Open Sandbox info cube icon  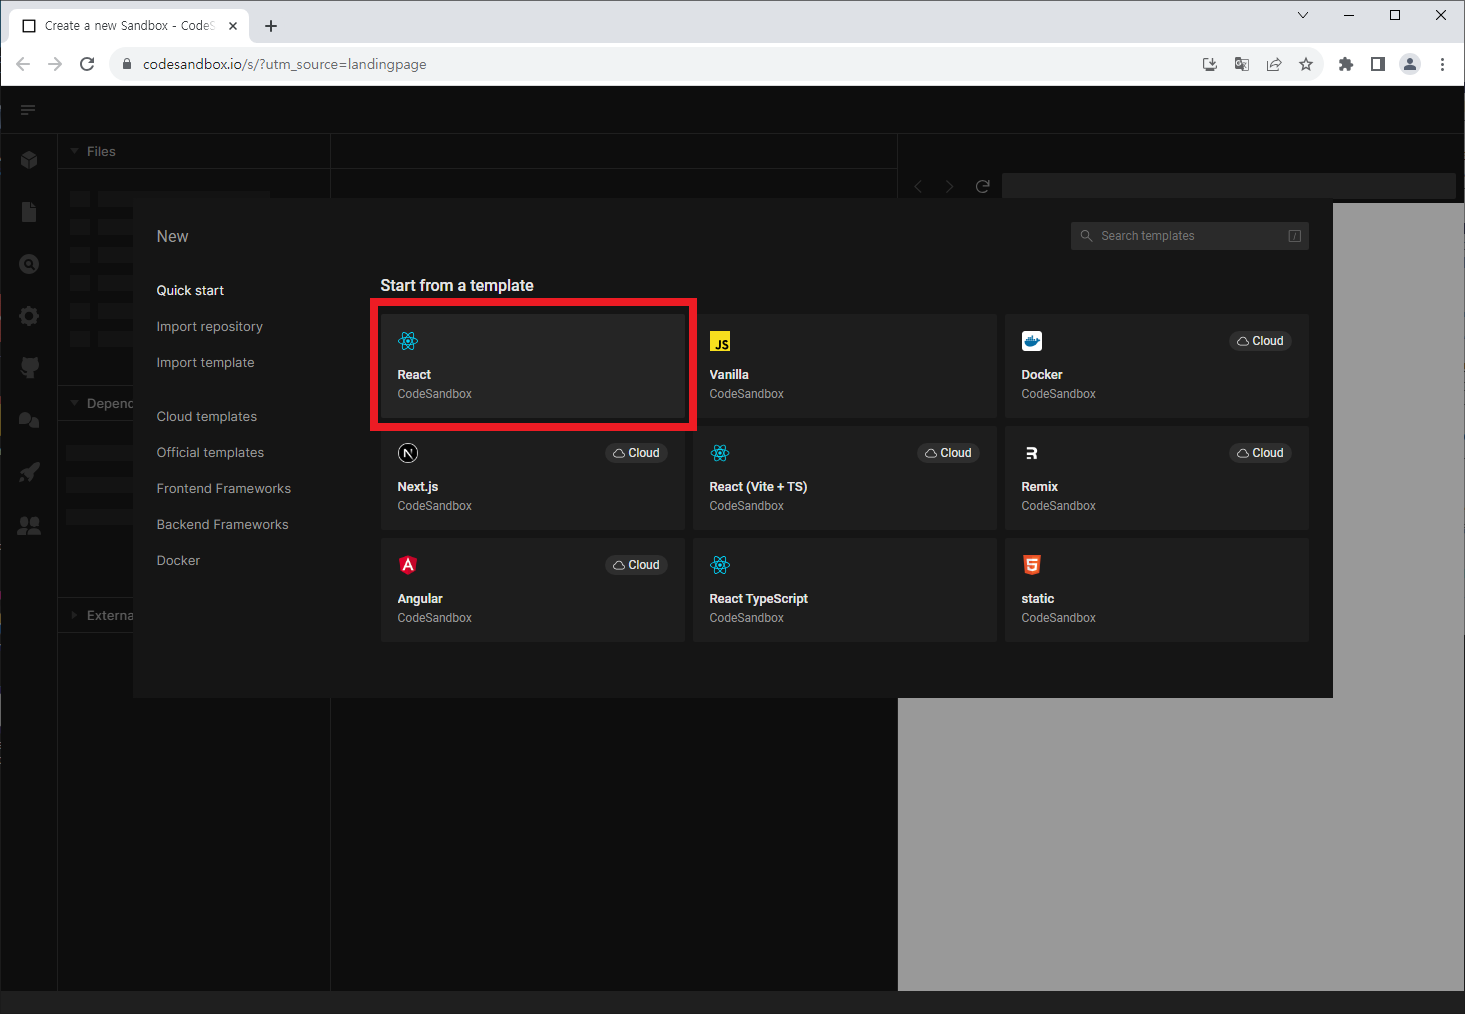coord(29,160)
